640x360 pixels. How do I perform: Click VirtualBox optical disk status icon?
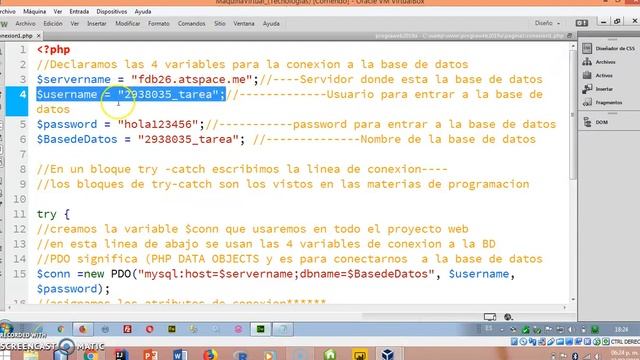coord(523,342)
